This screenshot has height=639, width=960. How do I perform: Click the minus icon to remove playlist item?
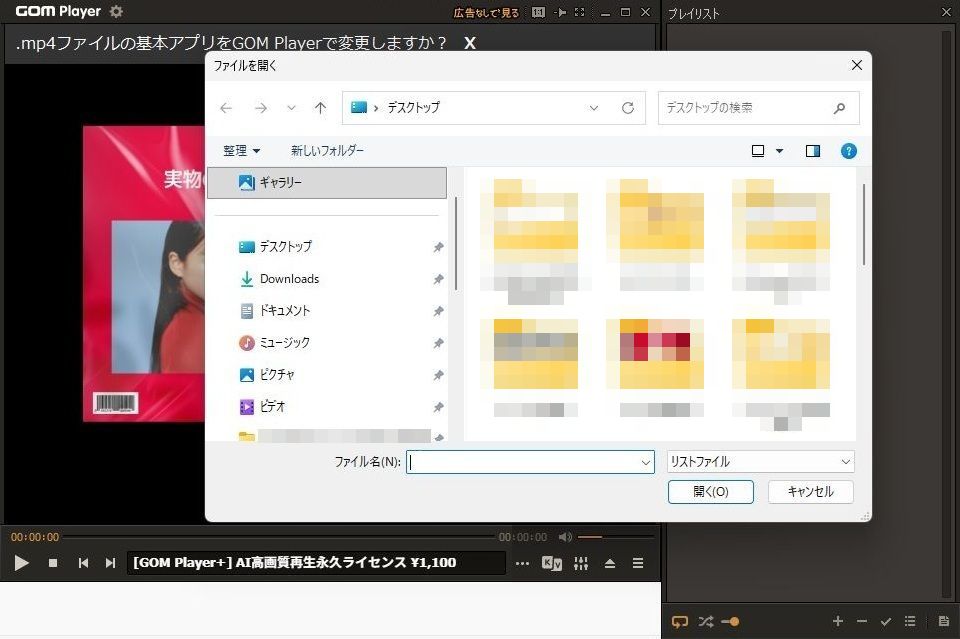(862, 621)
